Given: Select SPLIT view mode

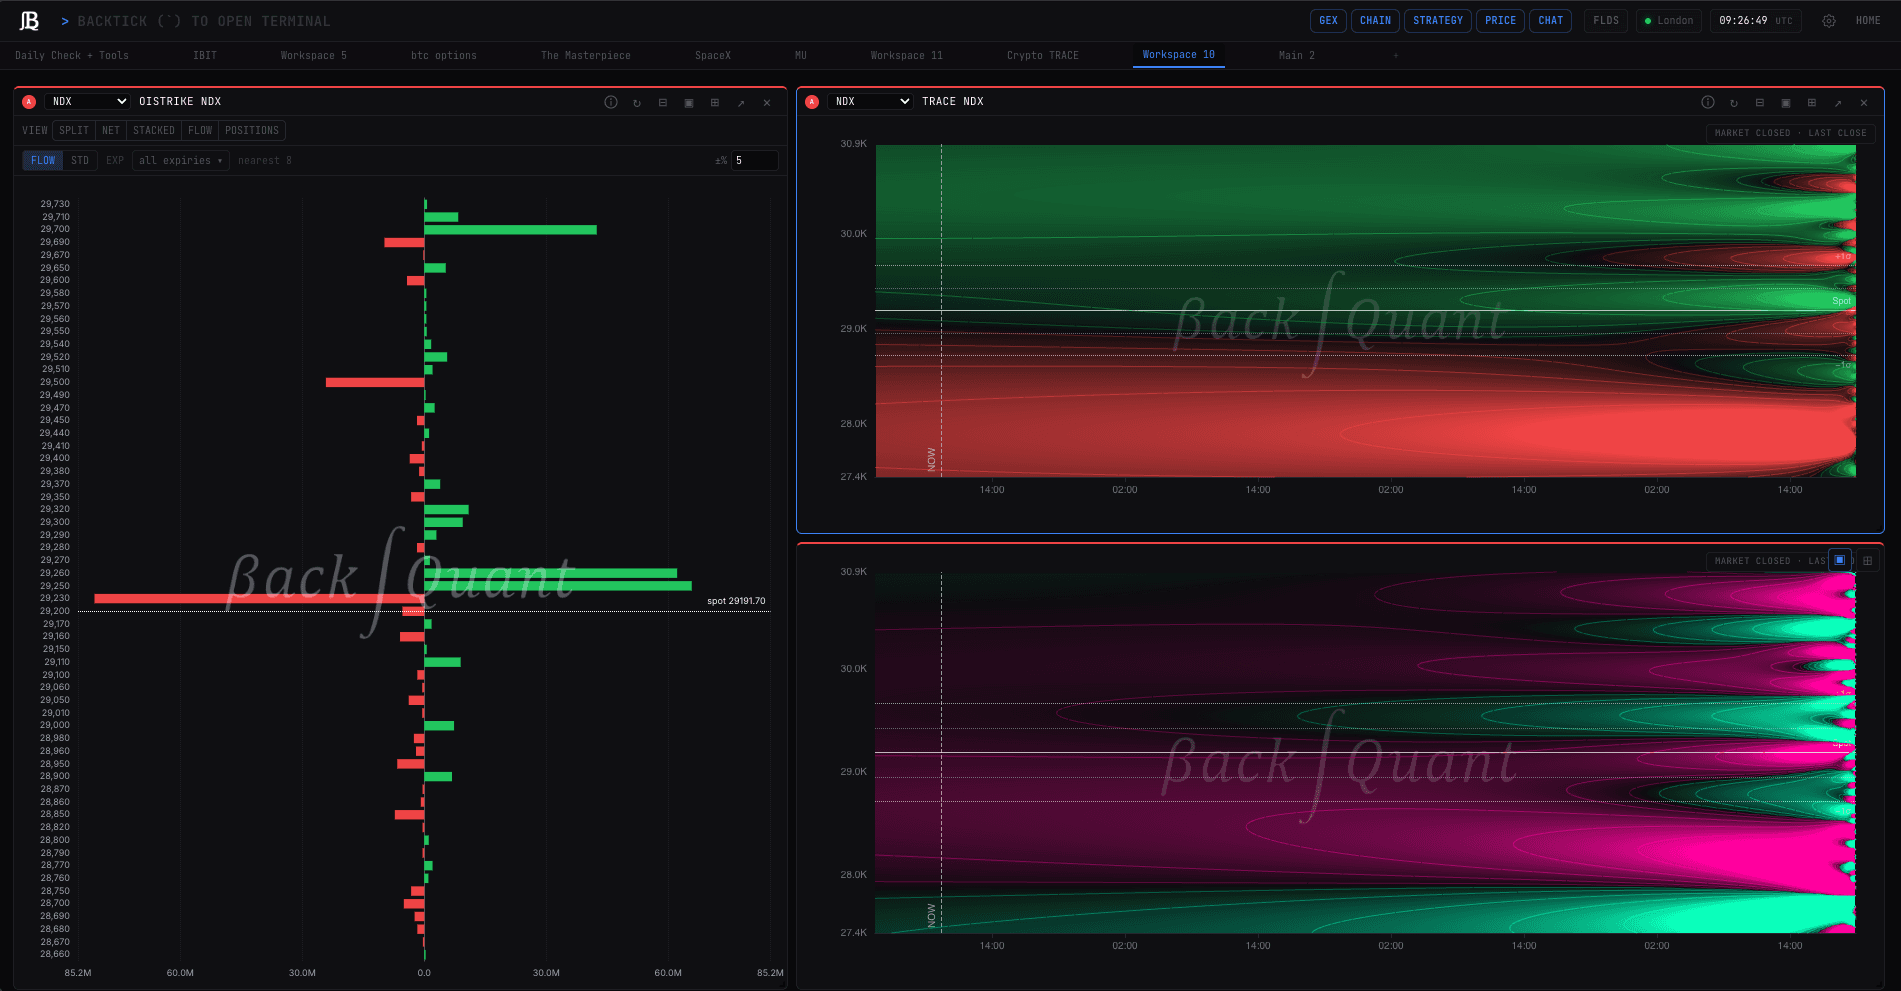Looking at the screenshot, I should 74,131.
